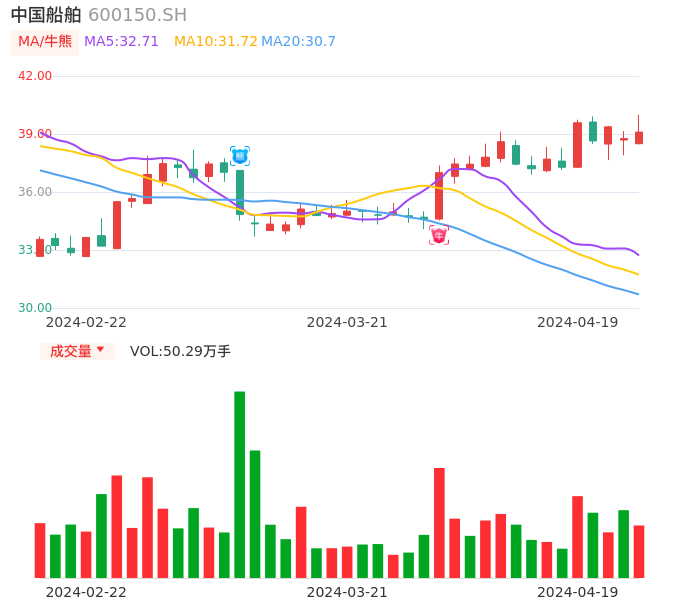Click the 42.00 price axis label
The width and height of the screenshot is (686, 606).
[35, 76]
